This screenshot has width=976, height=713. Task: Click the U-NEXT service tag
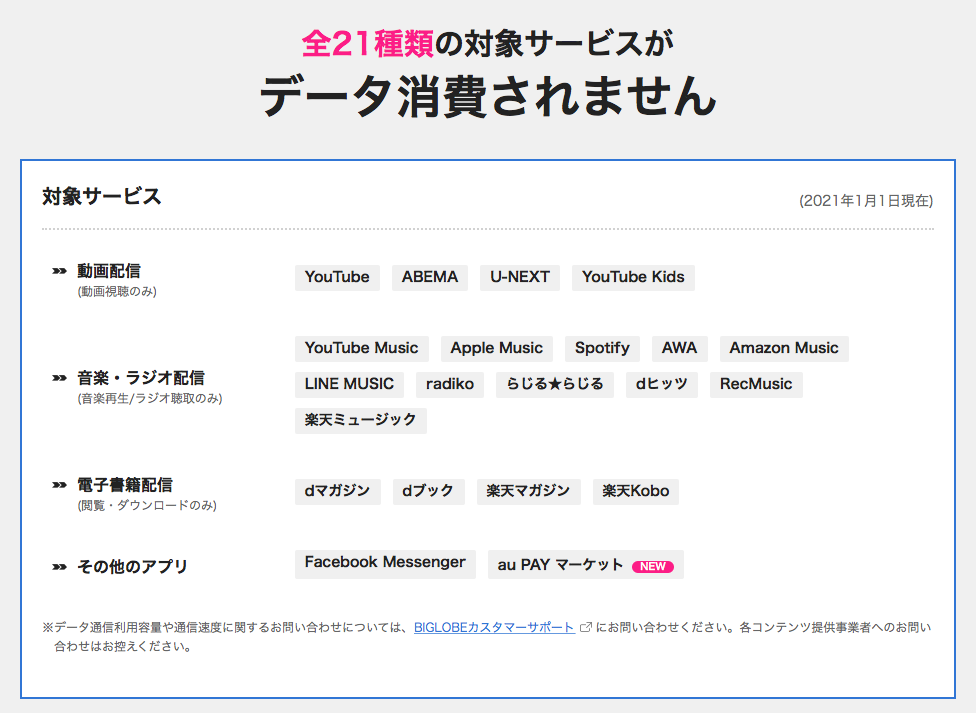point(520,277)
